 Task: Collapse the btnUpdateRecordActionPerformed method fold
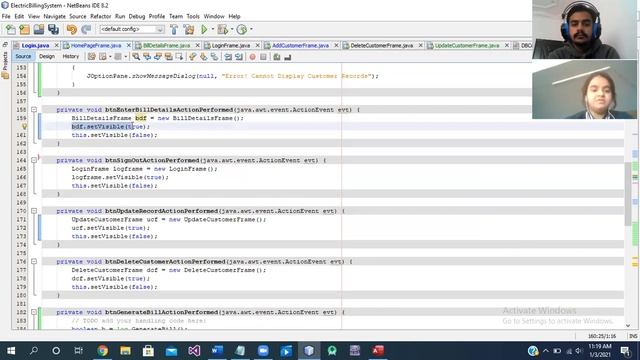pos(34,211)
